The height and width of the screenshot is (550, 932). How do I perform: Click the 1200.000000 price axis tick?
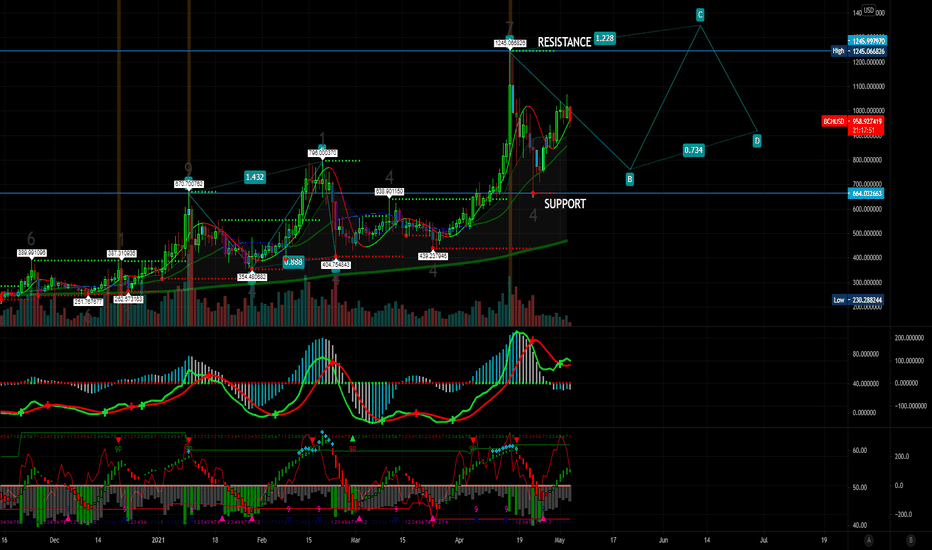[x=868, y=62]
